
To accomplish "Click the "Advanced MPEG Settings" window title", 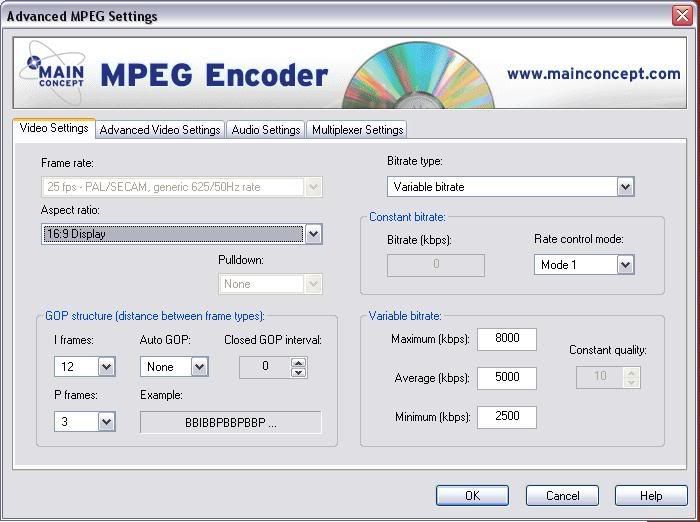I will 82,16.
